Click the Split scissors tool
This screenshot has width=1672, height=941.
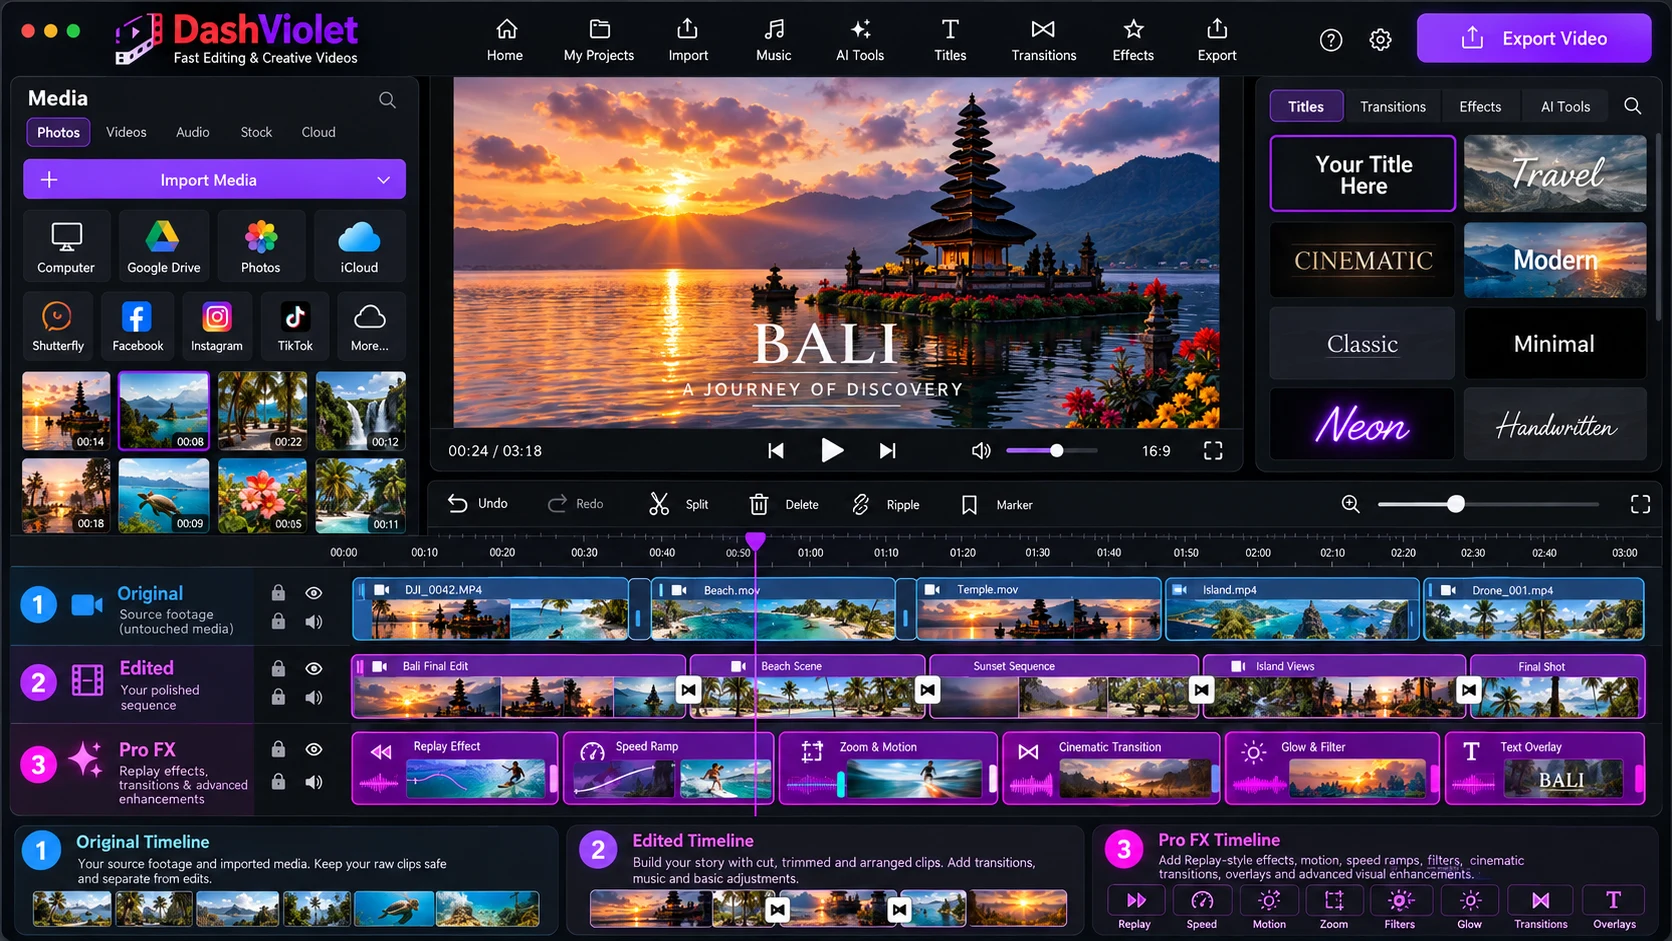[678, 504]
